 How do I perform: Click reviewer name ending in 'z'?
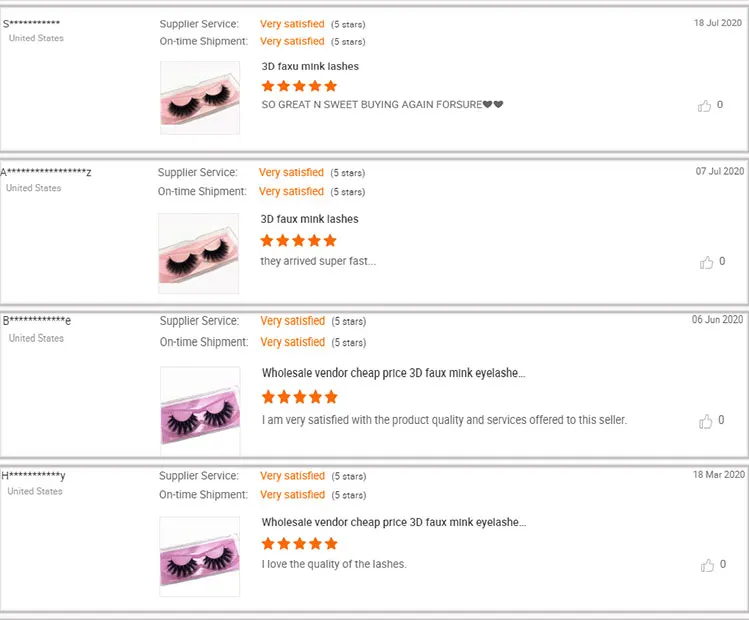[46, 172]
